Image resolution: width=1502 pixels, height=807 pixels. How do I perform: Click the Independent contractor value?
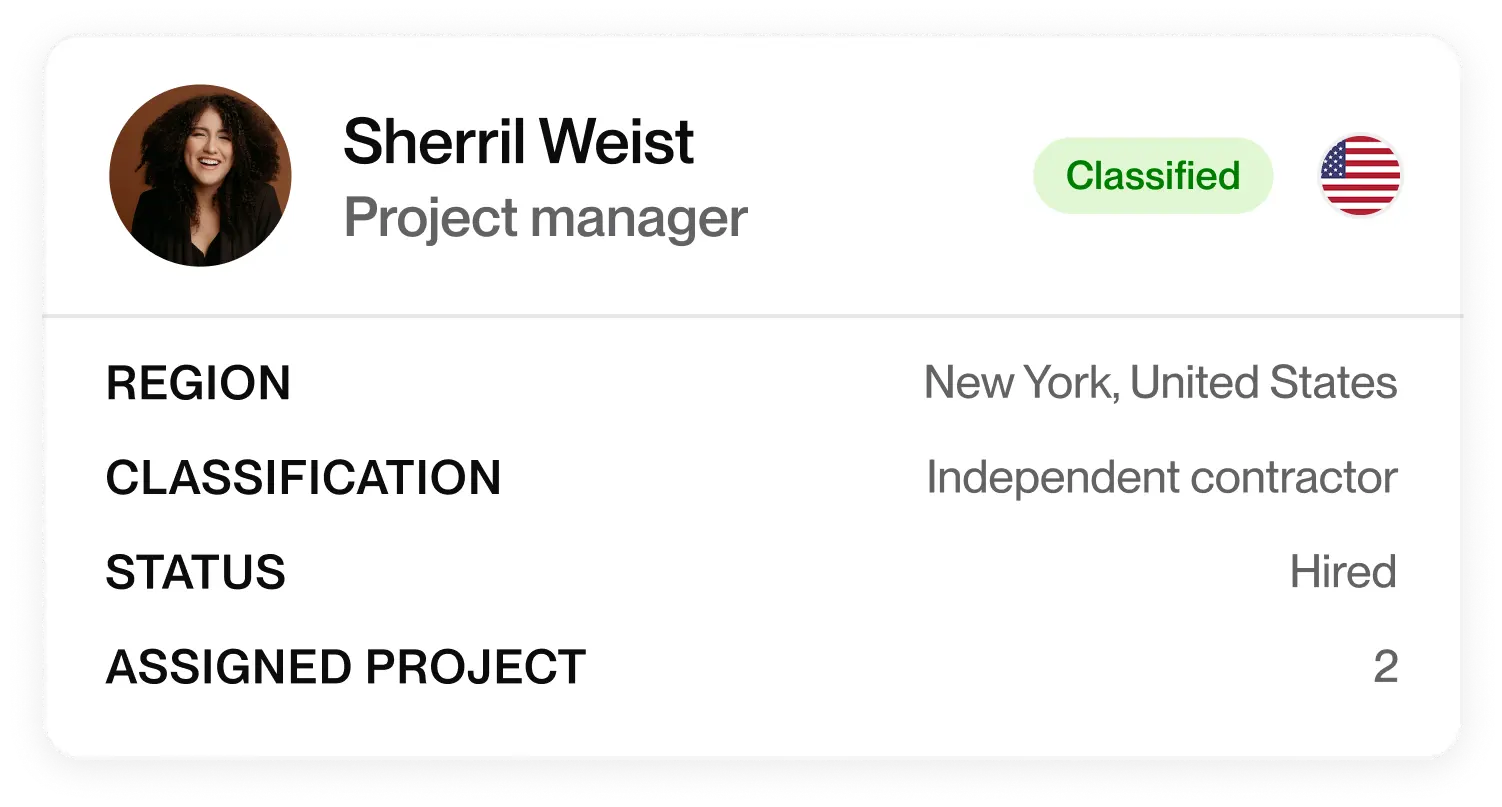pos(1162,476)
